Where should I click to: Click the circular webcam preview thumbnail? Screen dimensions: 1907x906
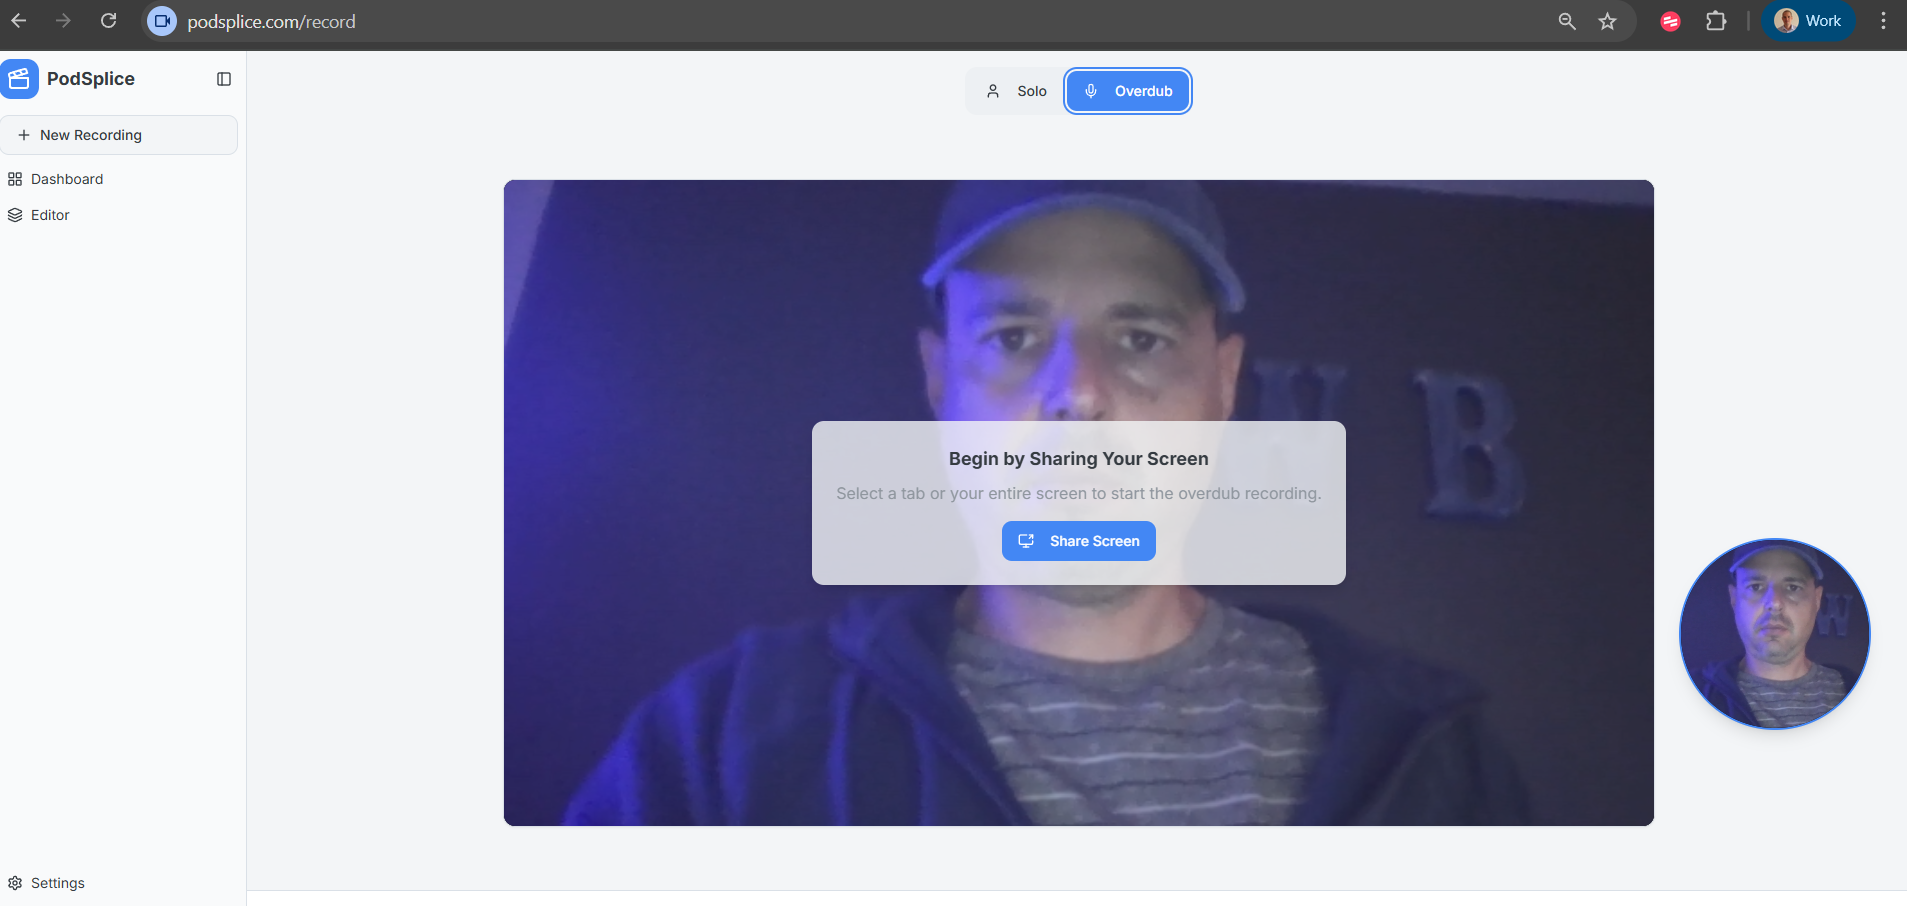point(1772,634)
